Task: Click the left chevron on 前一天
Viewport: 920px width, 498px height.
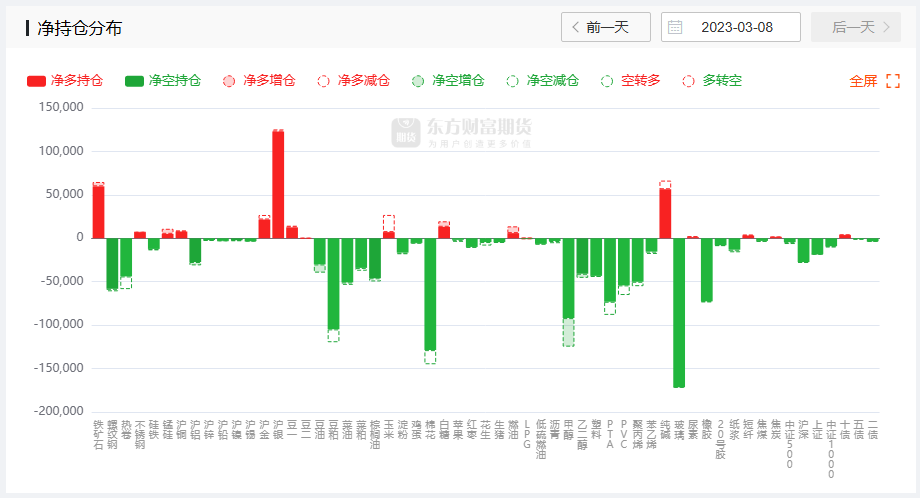Action: click(575, 27)
